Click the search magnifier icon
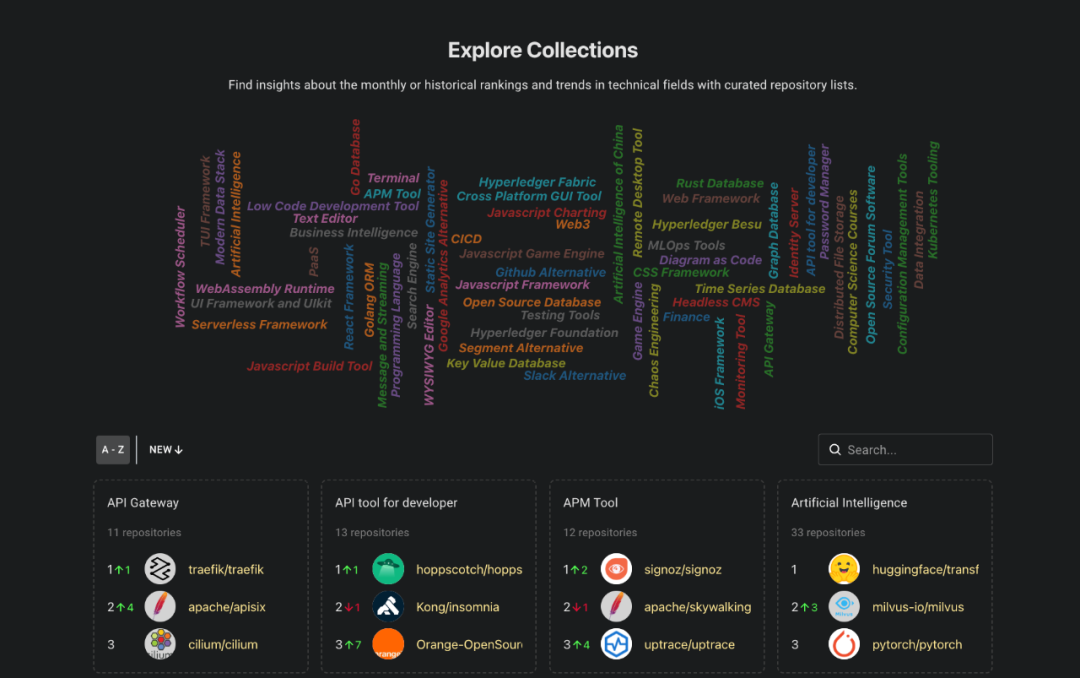 pyautogui.click(x=835, y=449)
